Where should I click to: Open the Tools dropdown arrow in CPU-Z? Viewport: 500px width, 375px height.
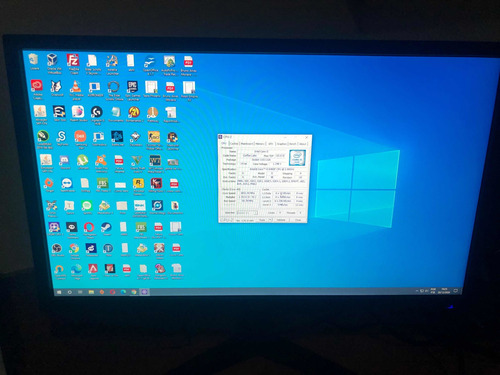[270, 220]
